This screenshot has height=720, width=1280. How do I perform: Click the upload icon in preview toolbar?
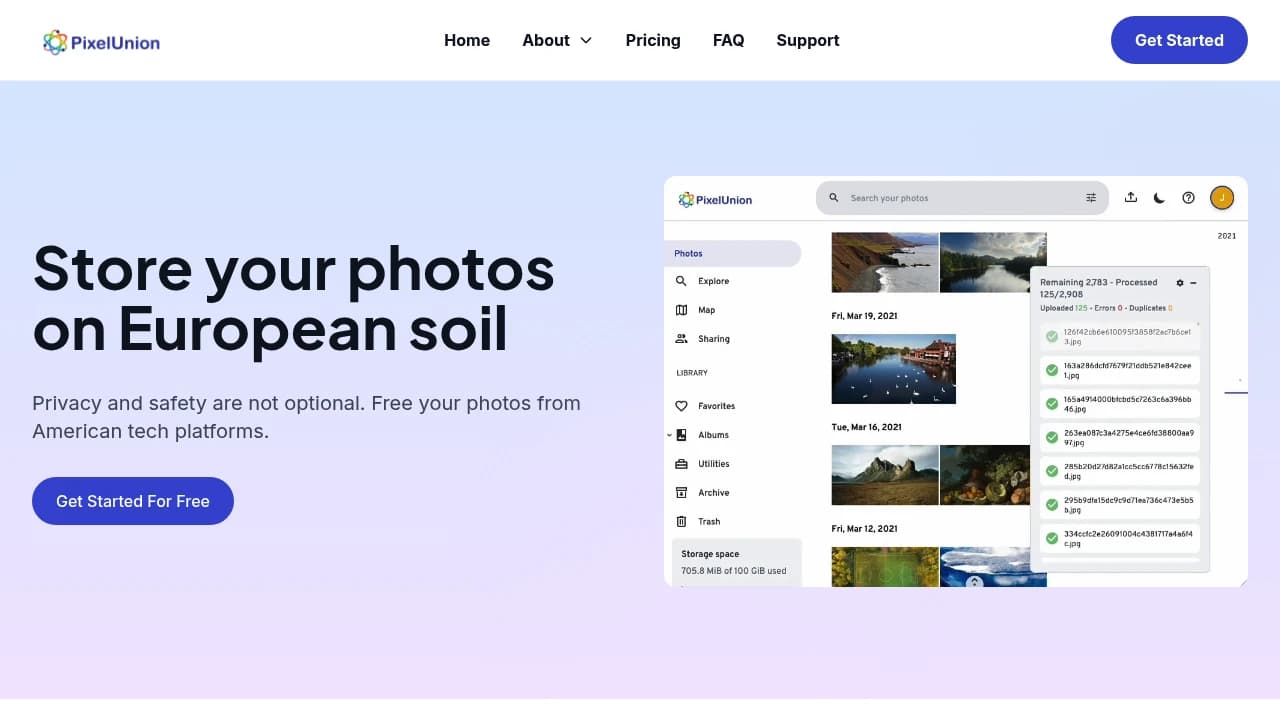[1131, 197]
